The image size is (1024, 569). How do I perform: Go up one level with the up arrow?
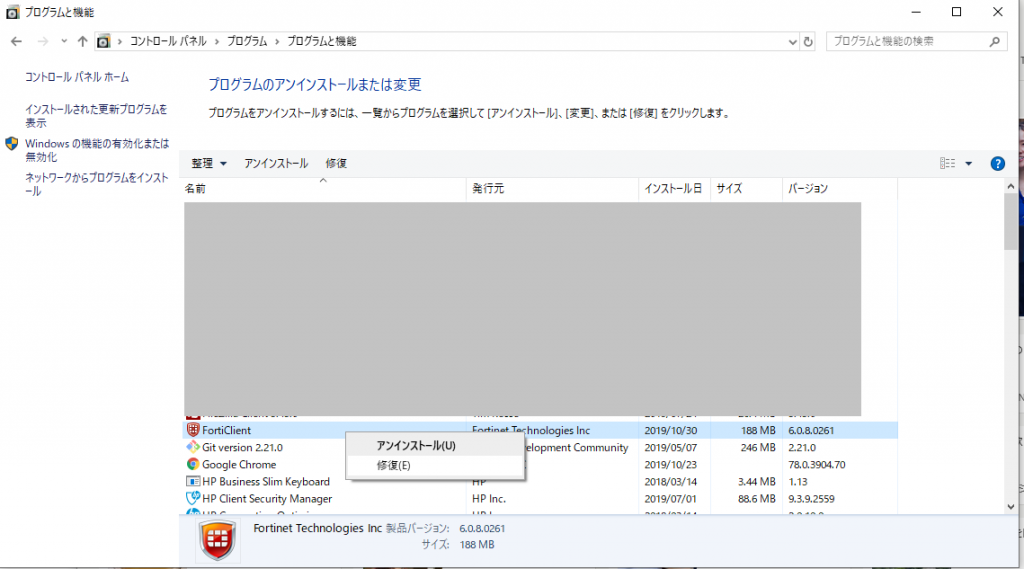[x=82, y=41]
